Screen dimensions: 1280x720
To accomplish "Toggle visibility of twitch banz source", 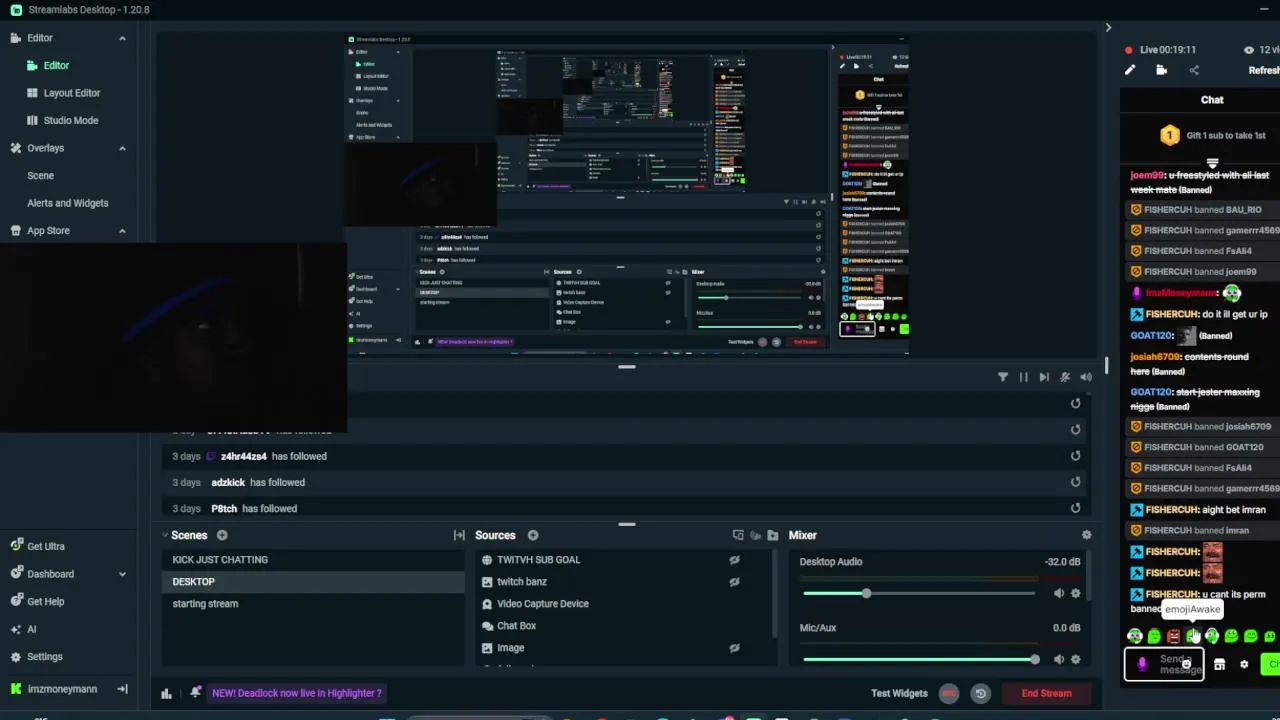I will click(734, 582).
